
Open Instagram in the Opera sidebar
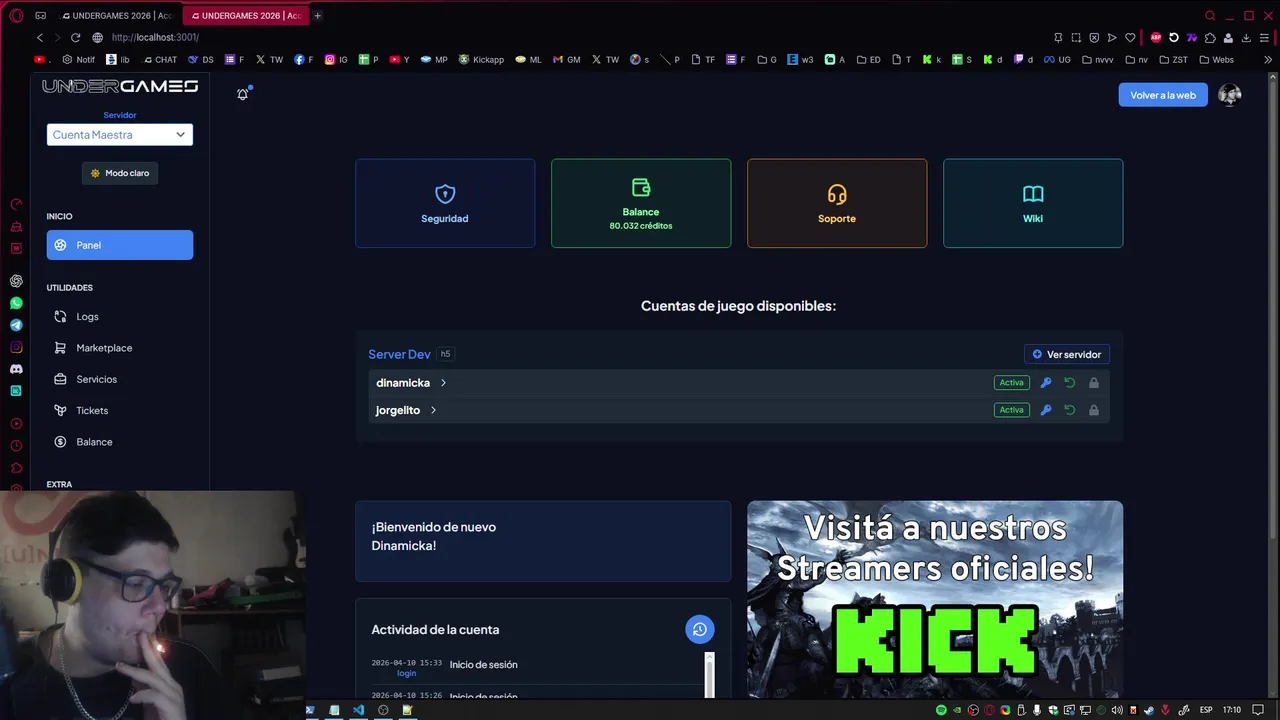(x=16, y=347)
